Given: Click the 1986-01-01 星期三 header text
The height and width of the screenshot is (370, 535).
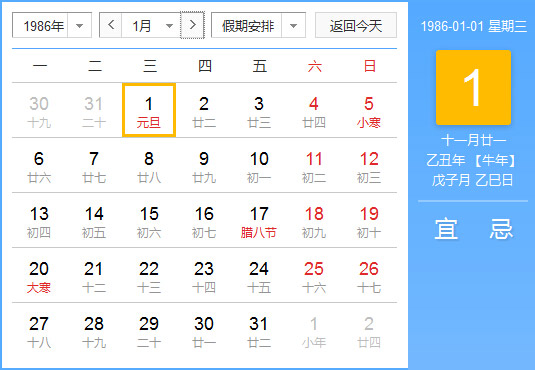Looking at the screenshot, I should pyautogui.click(x=474, y=26).
